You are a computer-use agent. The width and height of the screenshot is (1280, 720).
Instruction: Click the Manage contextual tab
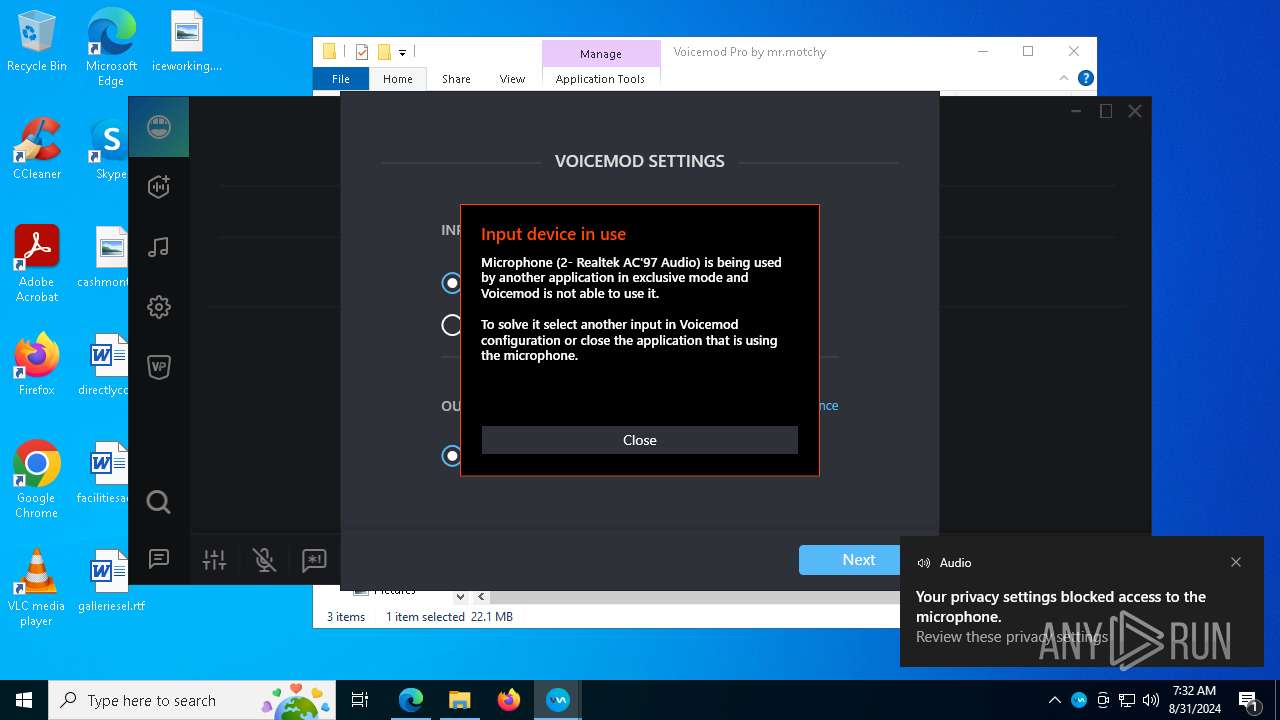point(600,54)
